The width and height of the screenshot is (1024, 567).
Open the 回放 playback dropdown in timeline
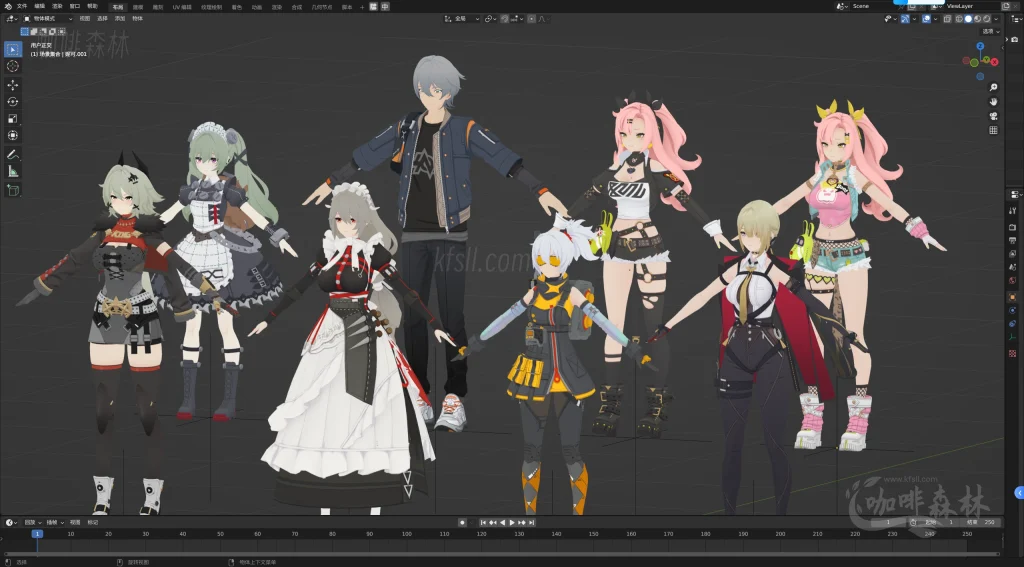coord(33,523)
